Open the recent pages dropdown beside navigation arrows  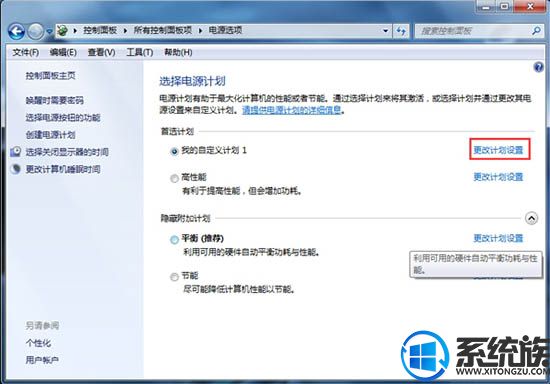pos(49,32)
